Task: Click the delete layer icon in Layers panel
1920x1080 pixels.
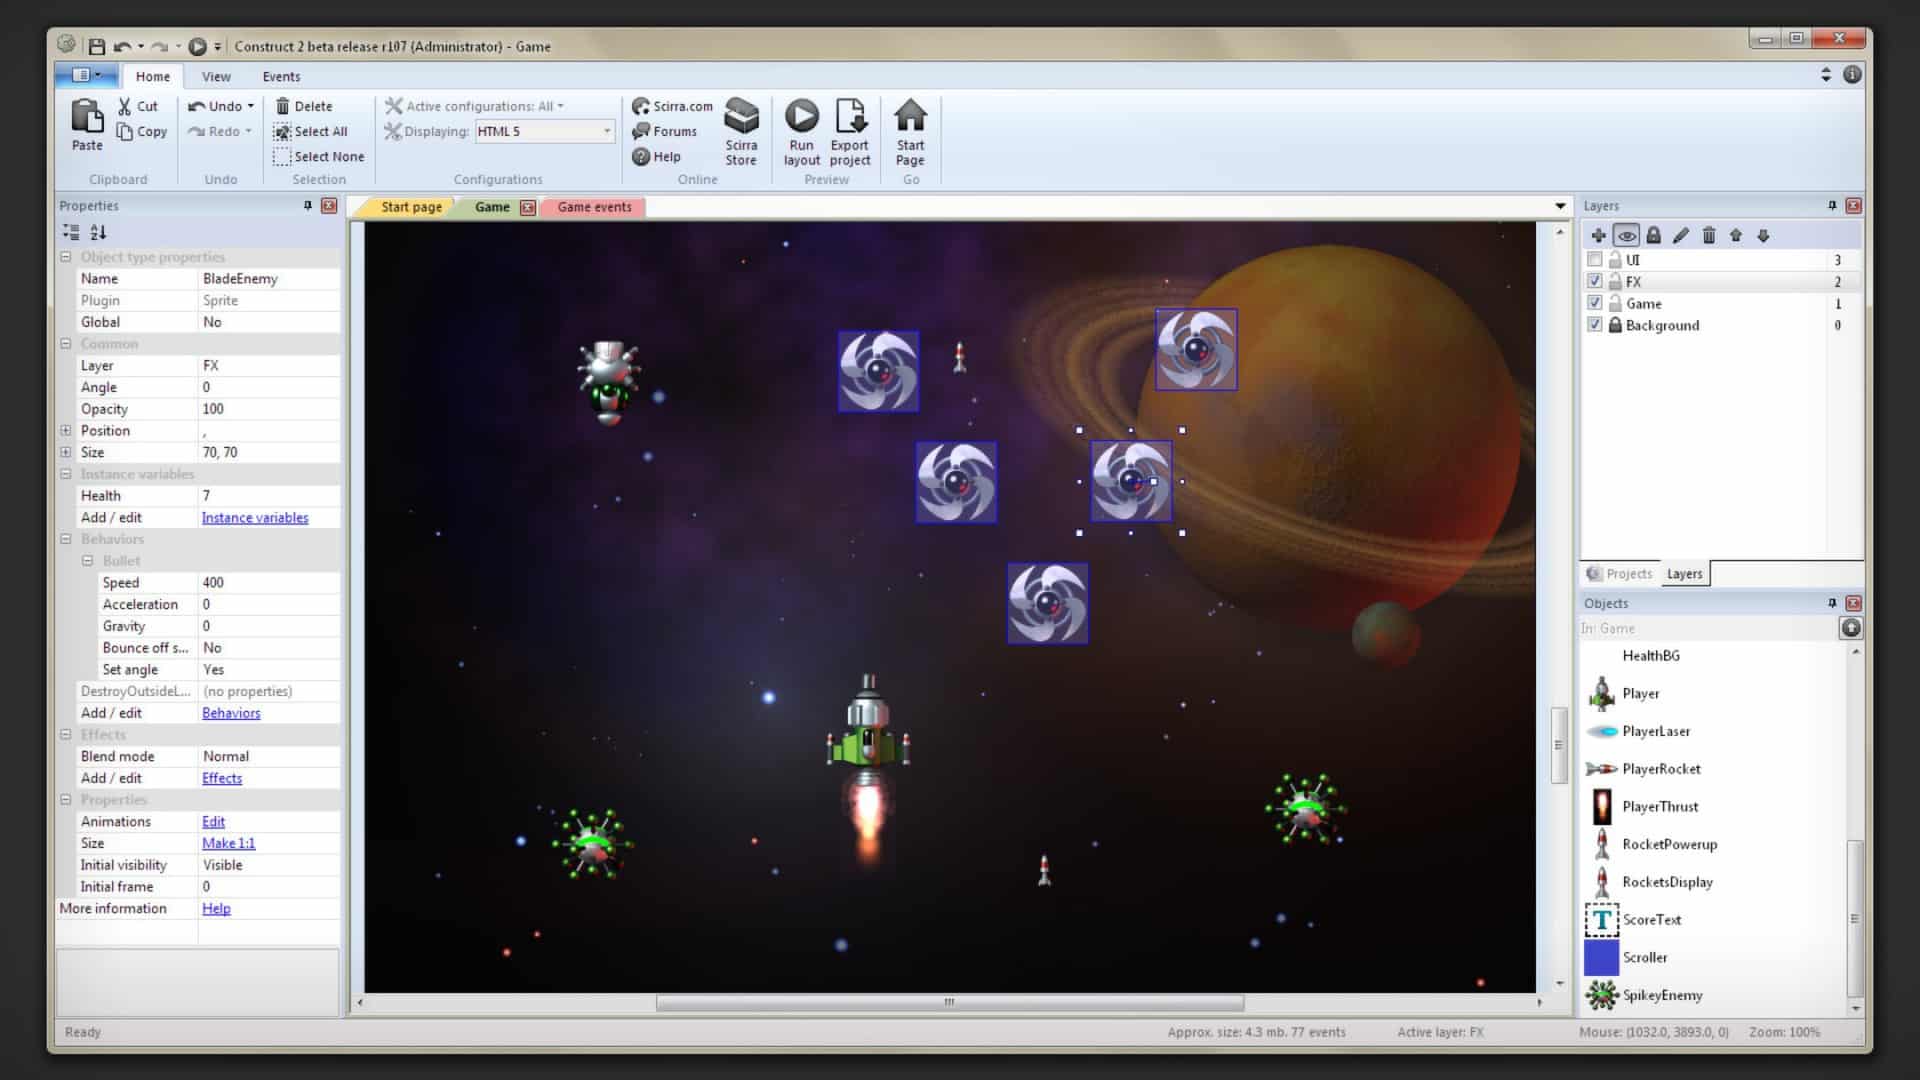Action: pos(1709,233)
